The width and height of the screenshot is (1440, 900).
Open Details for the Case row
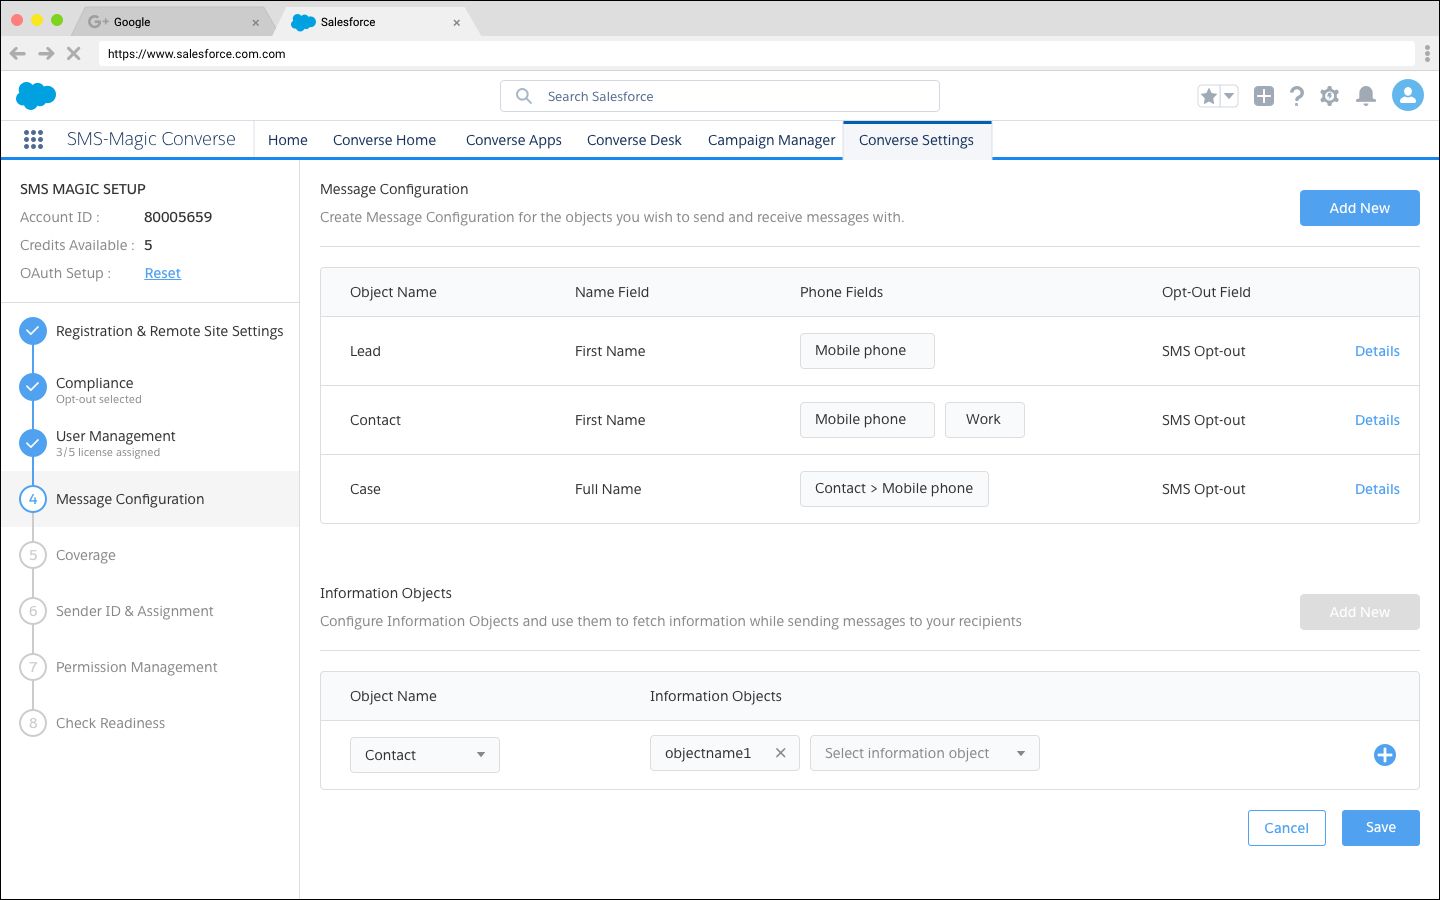1377,489
